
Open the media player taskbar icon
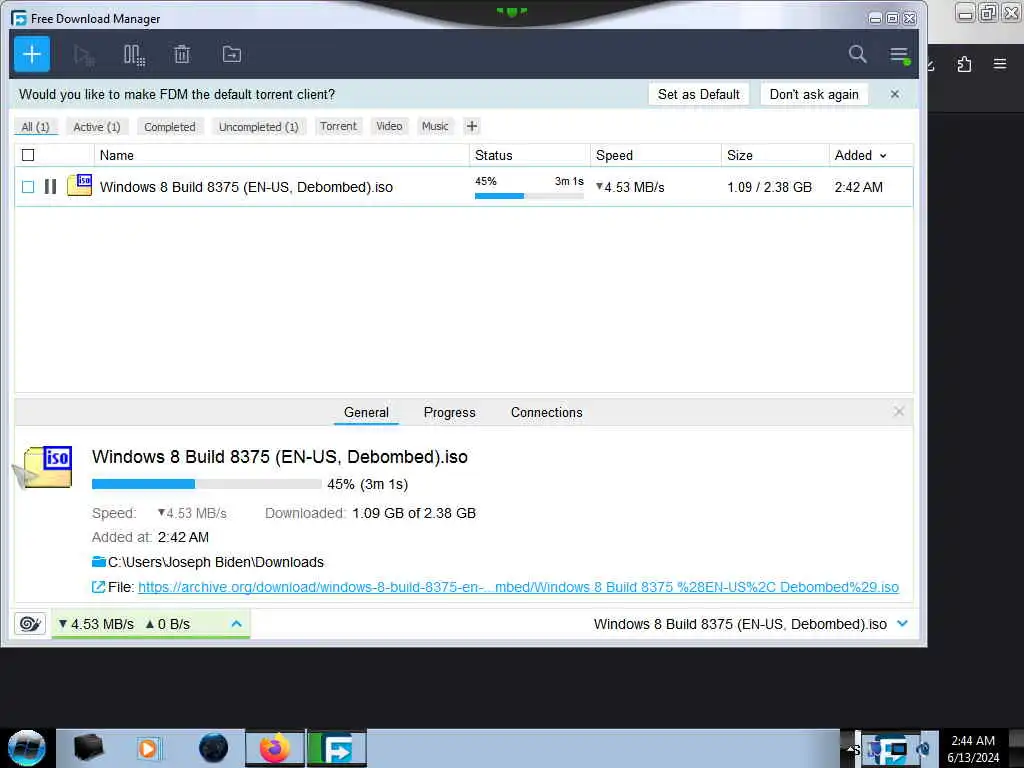tap(148, 748)
